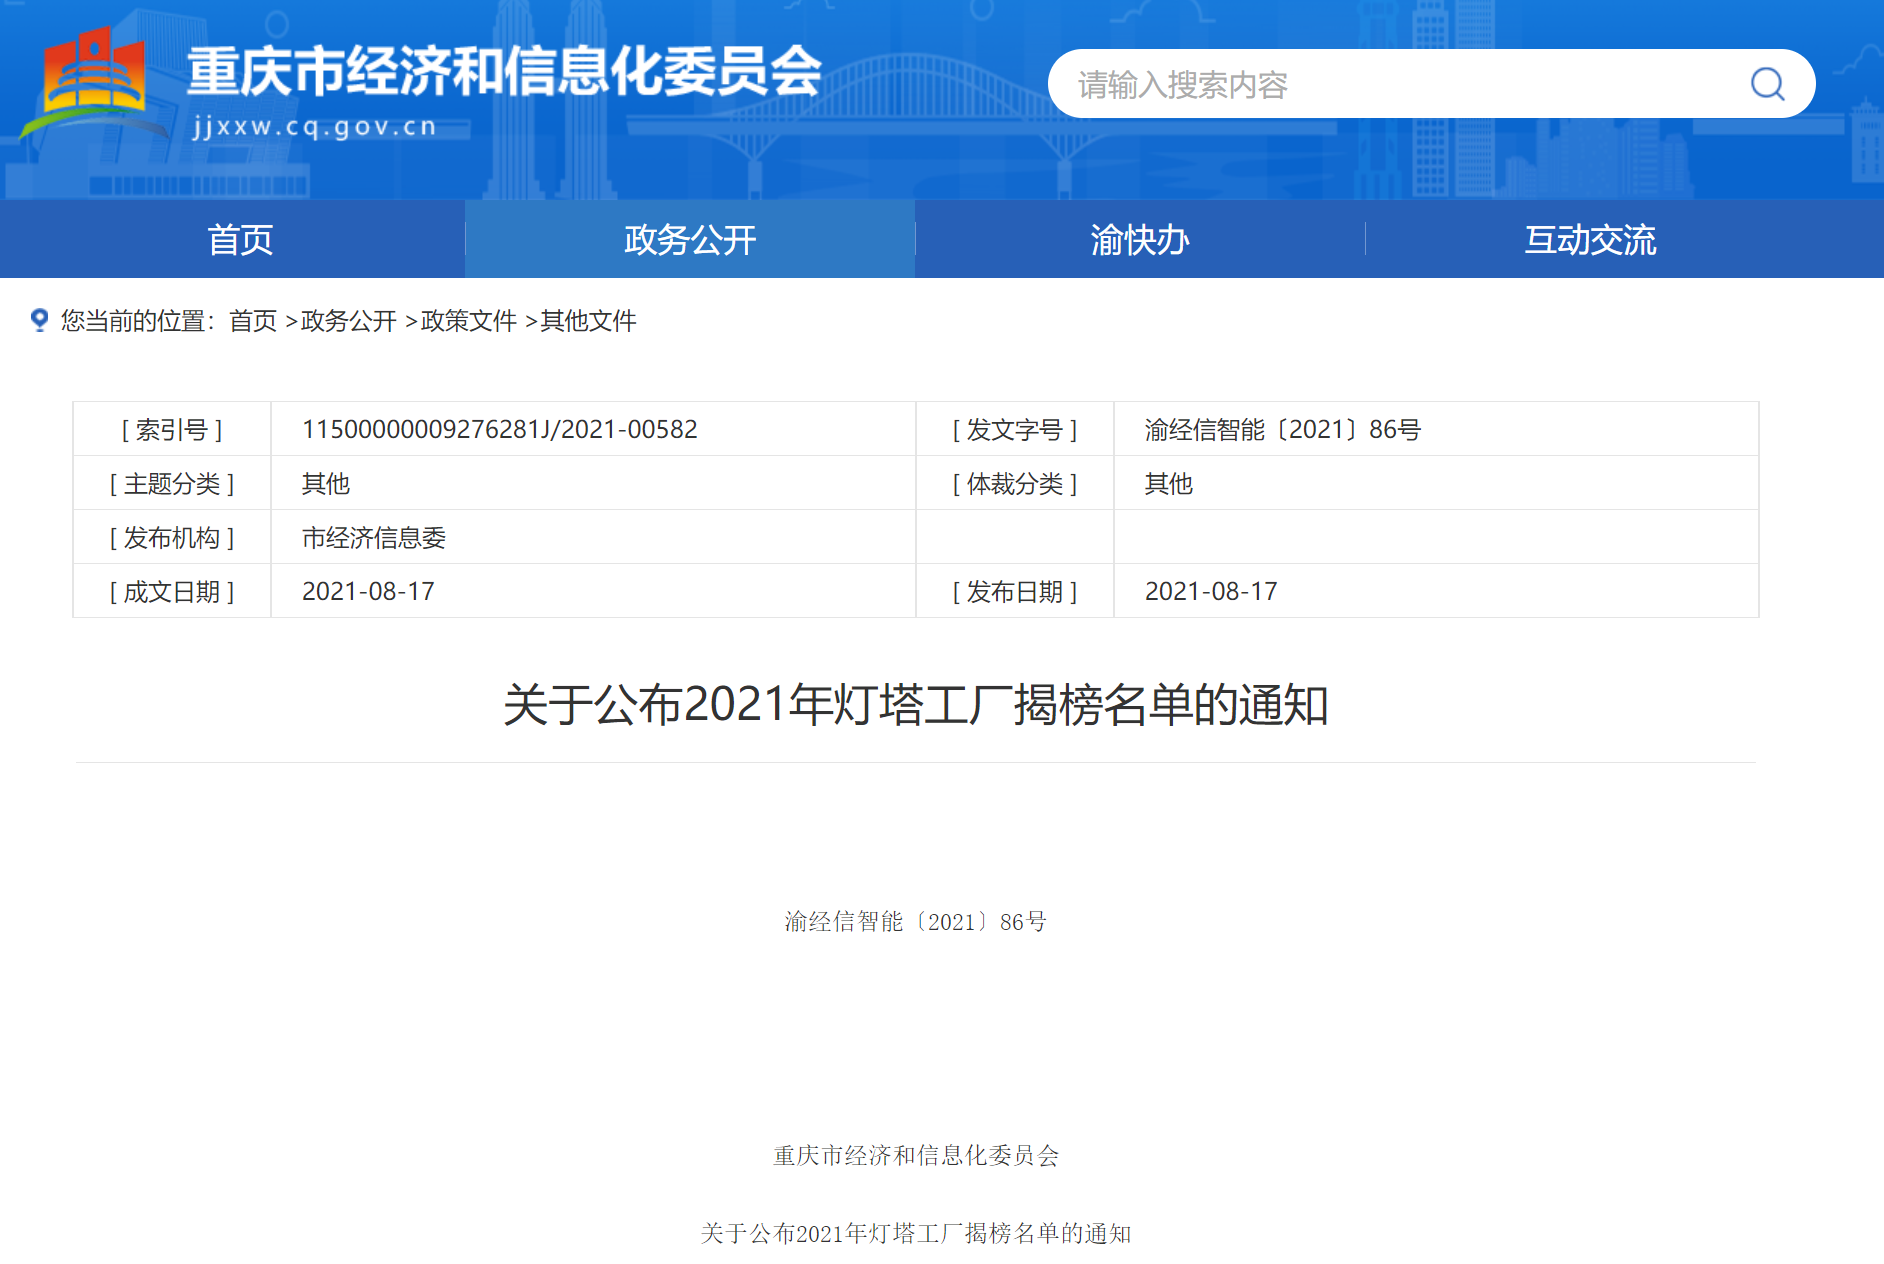Open the 渝快办 navigation tab

(x=1140, y=239)
